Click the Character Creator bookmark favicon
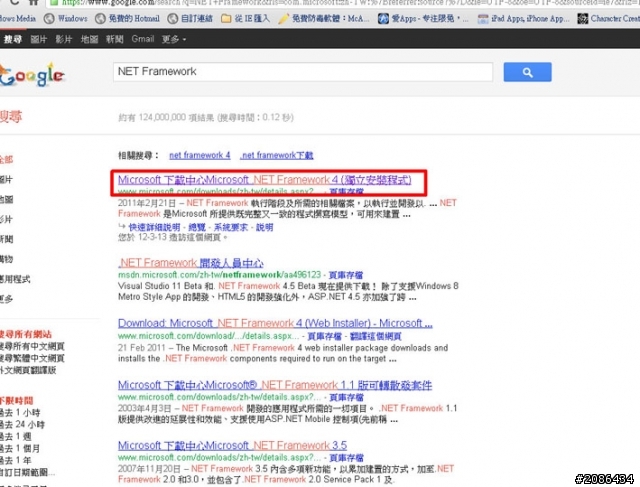 pyautogui.click(x=582, y=18)
